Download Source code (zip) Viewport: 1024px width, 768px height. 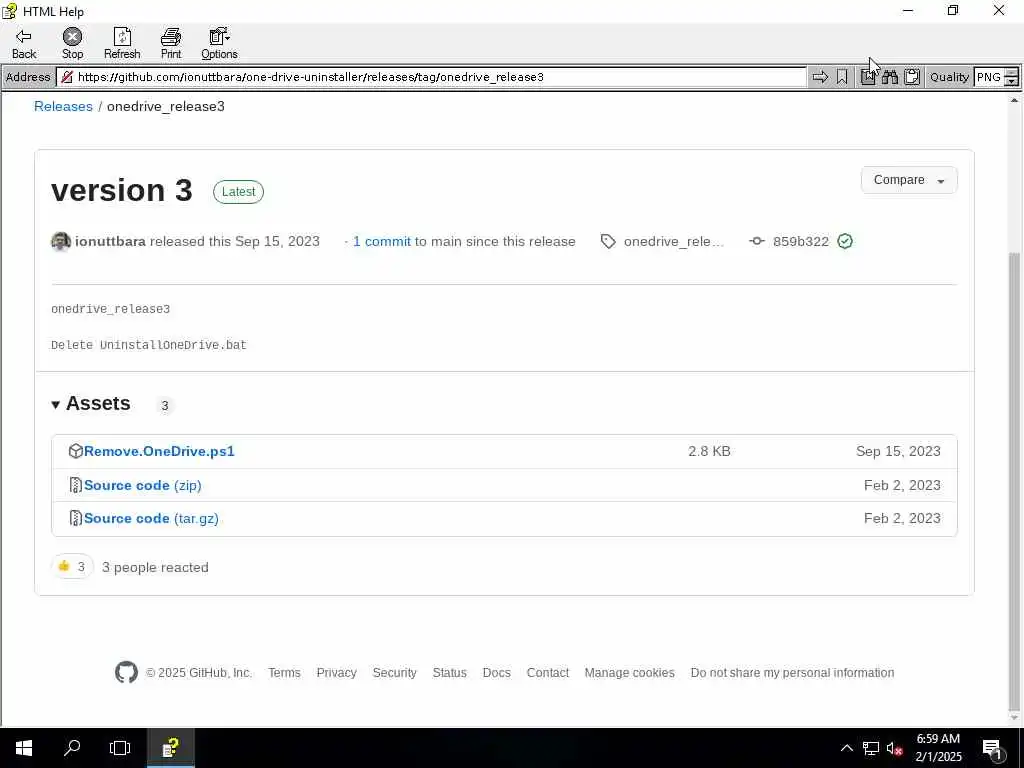(x=142, y=485)
